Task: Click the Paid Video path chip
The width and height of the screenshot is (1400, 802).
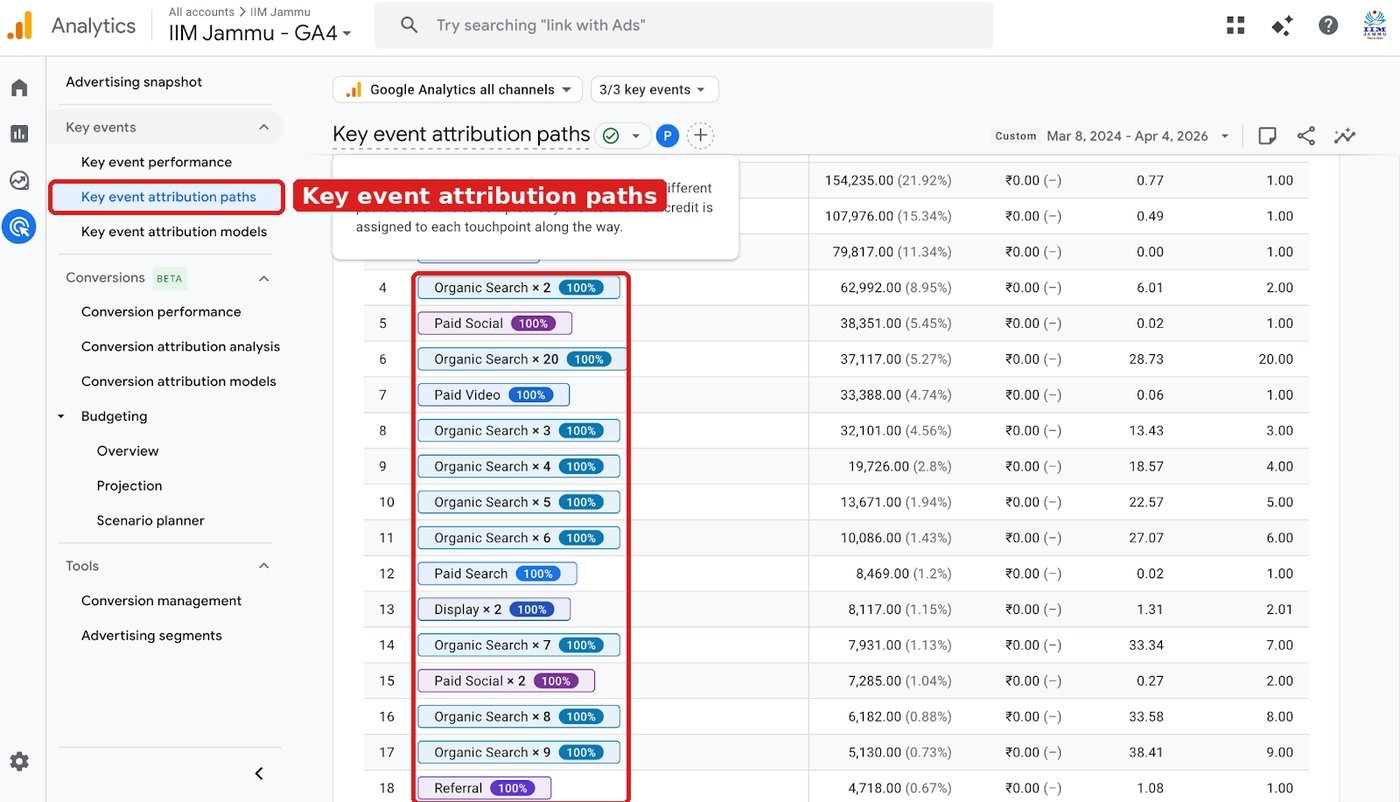Action: pos(494,395)
